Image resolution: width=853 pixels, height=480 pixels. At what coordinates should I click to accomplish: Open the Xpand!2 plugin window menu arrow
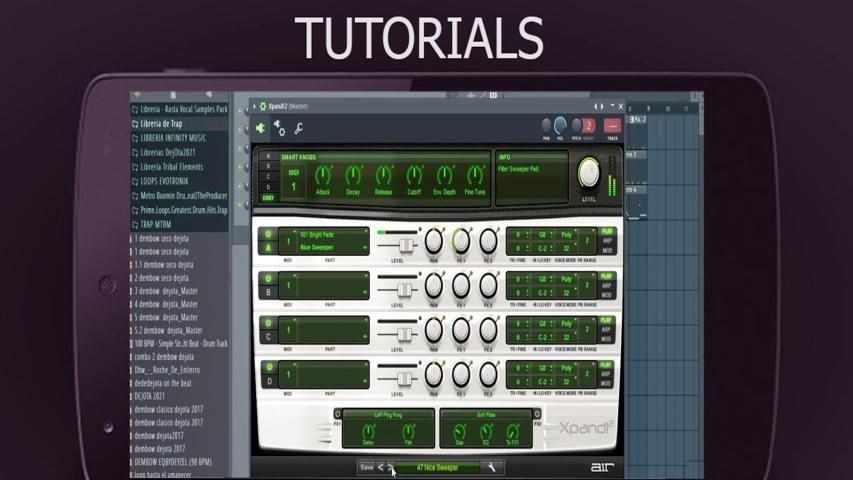(254, 106)
